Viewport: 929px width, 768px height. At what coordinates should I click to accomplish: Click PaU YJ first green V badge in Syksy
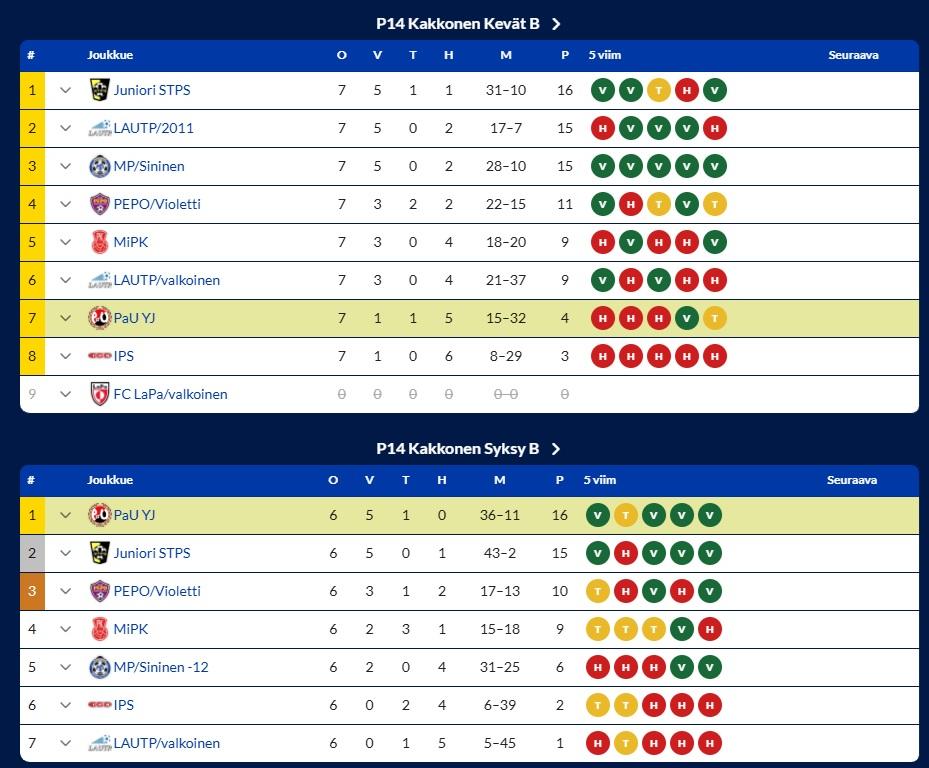pos(598,515)
